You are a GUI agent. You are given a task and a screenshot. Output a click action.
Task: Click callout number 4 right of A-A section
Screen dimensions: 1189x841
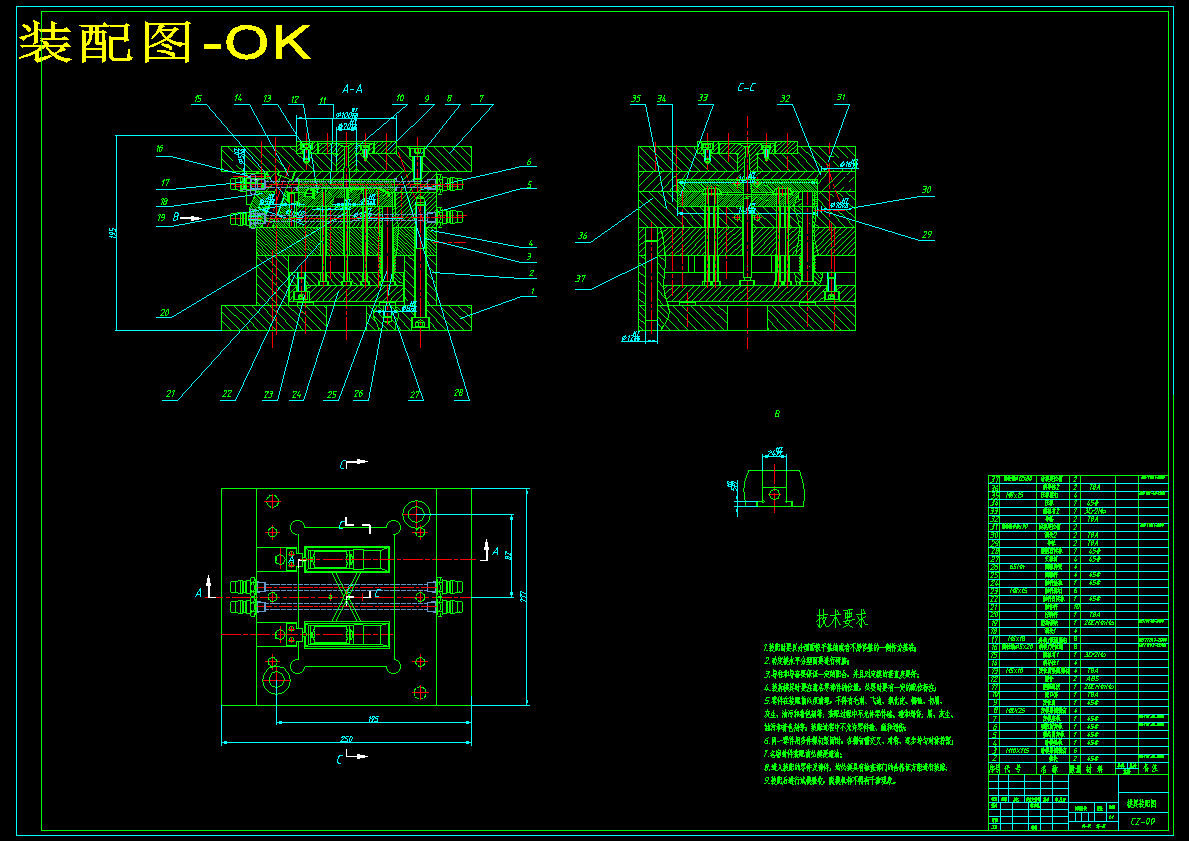[x=532, y=243]
